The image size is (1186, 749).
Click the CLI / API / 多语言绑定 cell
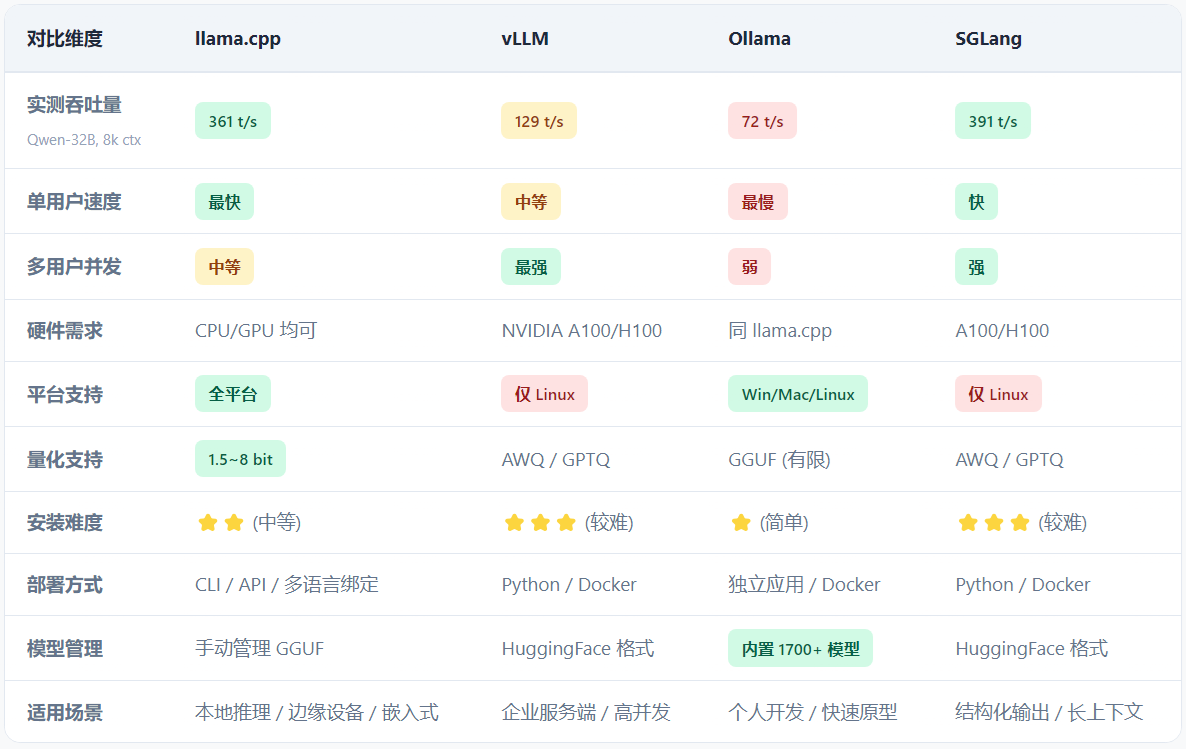pyautogui.click(x=287, y=585)
